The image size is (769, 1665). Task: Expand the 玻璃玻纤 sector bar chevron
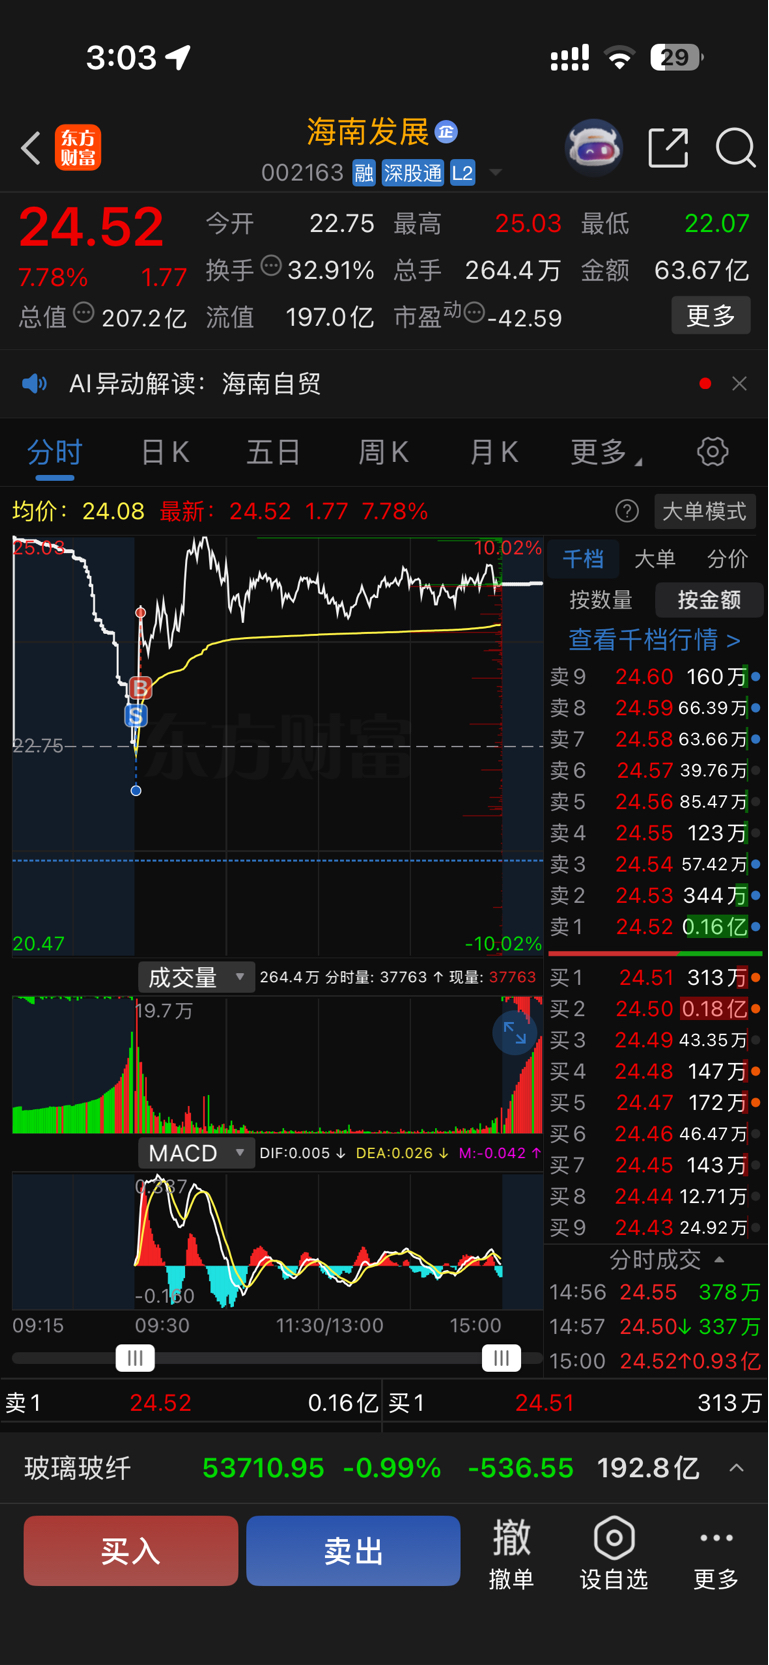(737, 1468)
